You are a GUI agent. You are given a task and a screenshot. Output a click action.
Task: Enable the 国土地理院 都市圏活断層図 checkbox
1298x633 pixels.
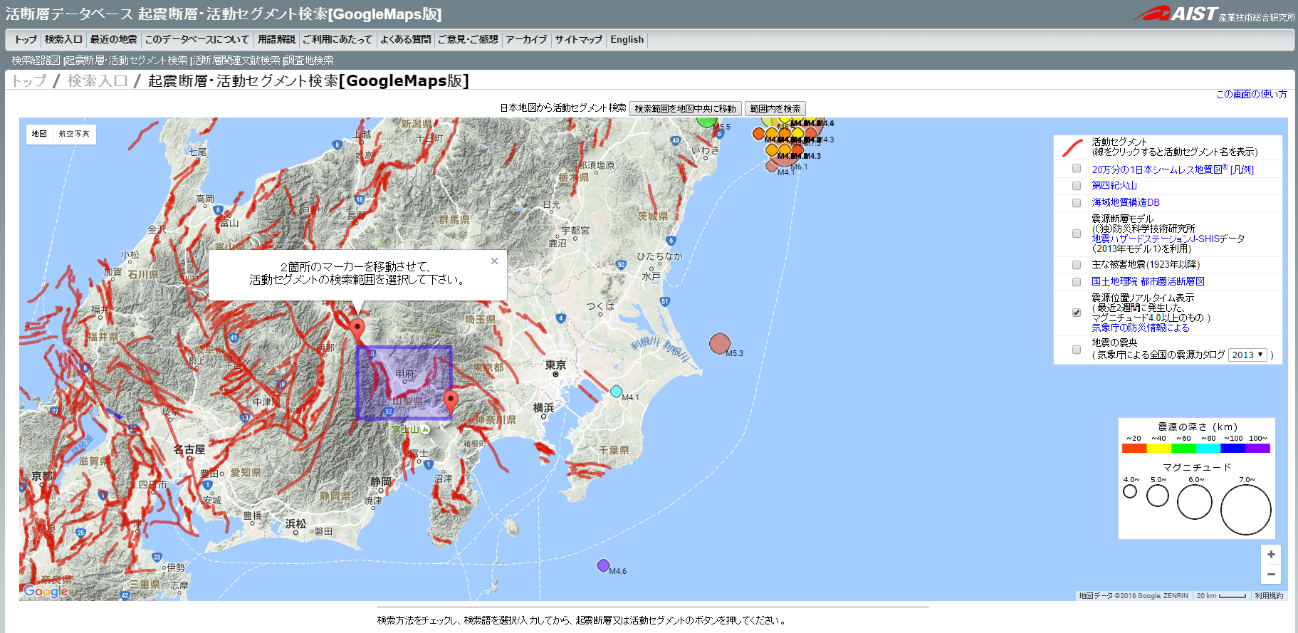coord(1077,281)
